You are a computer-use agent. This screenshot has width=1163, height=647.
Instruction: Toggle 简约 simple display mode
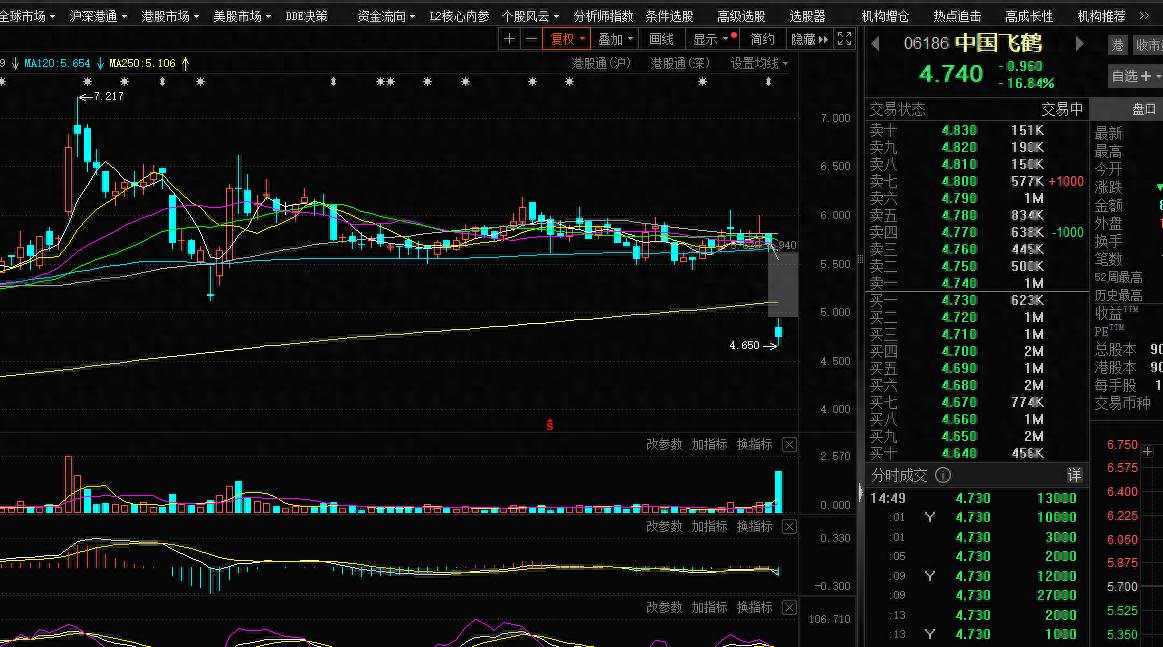(x=762, y=39)
